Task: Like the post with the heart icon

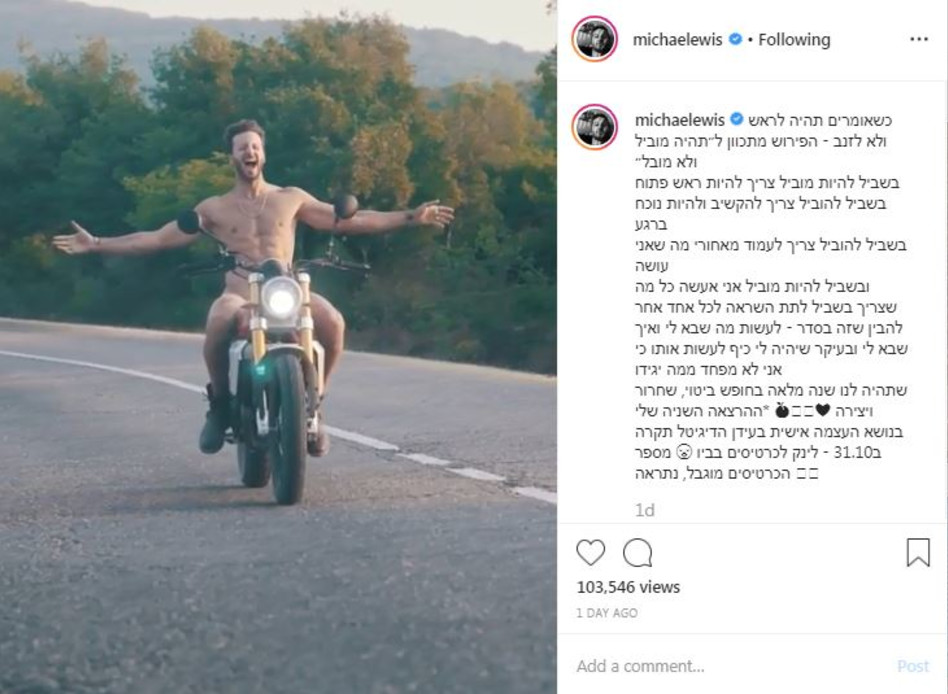Action: 591,552
